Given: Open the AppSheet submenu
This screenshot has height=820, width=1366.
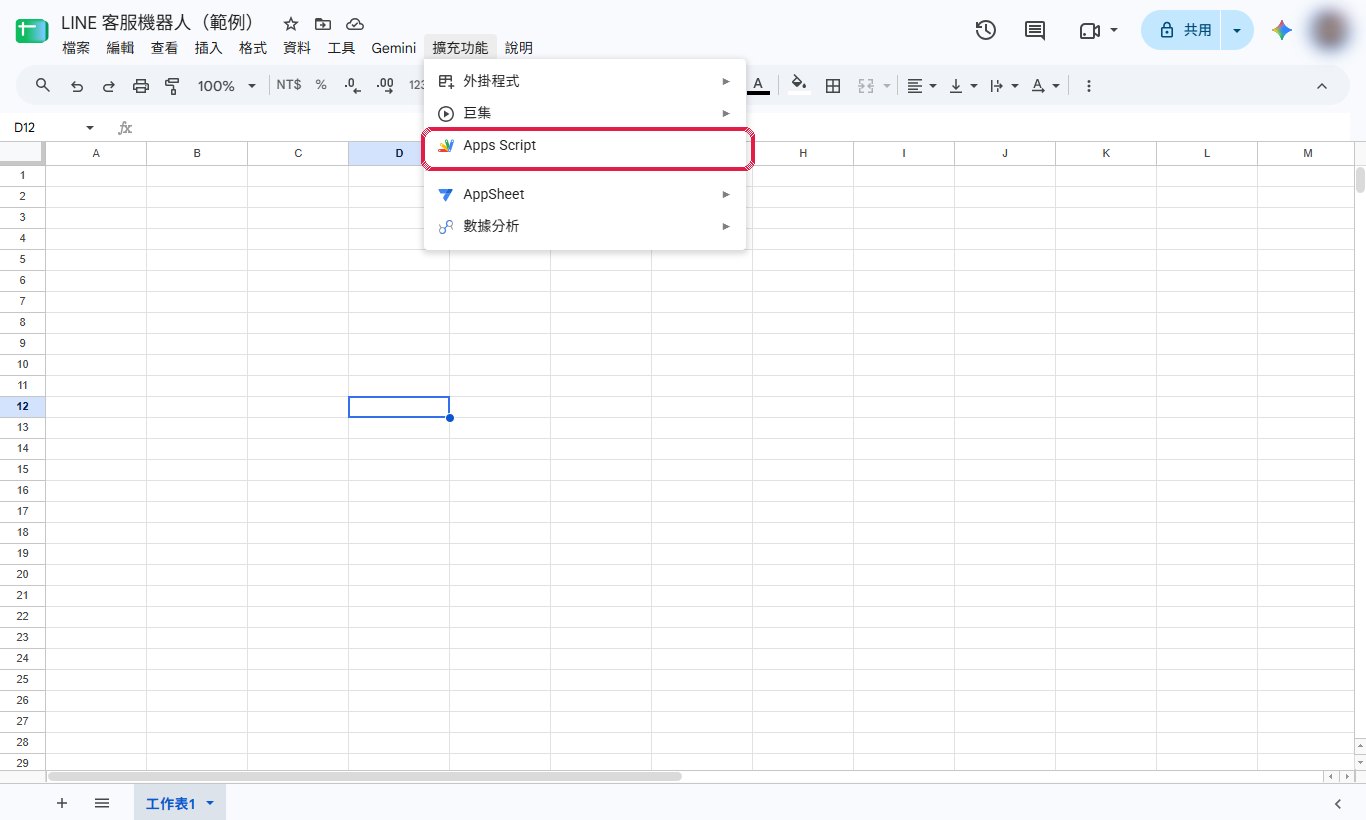Looking at the screenshot, I should coord(585,194).
